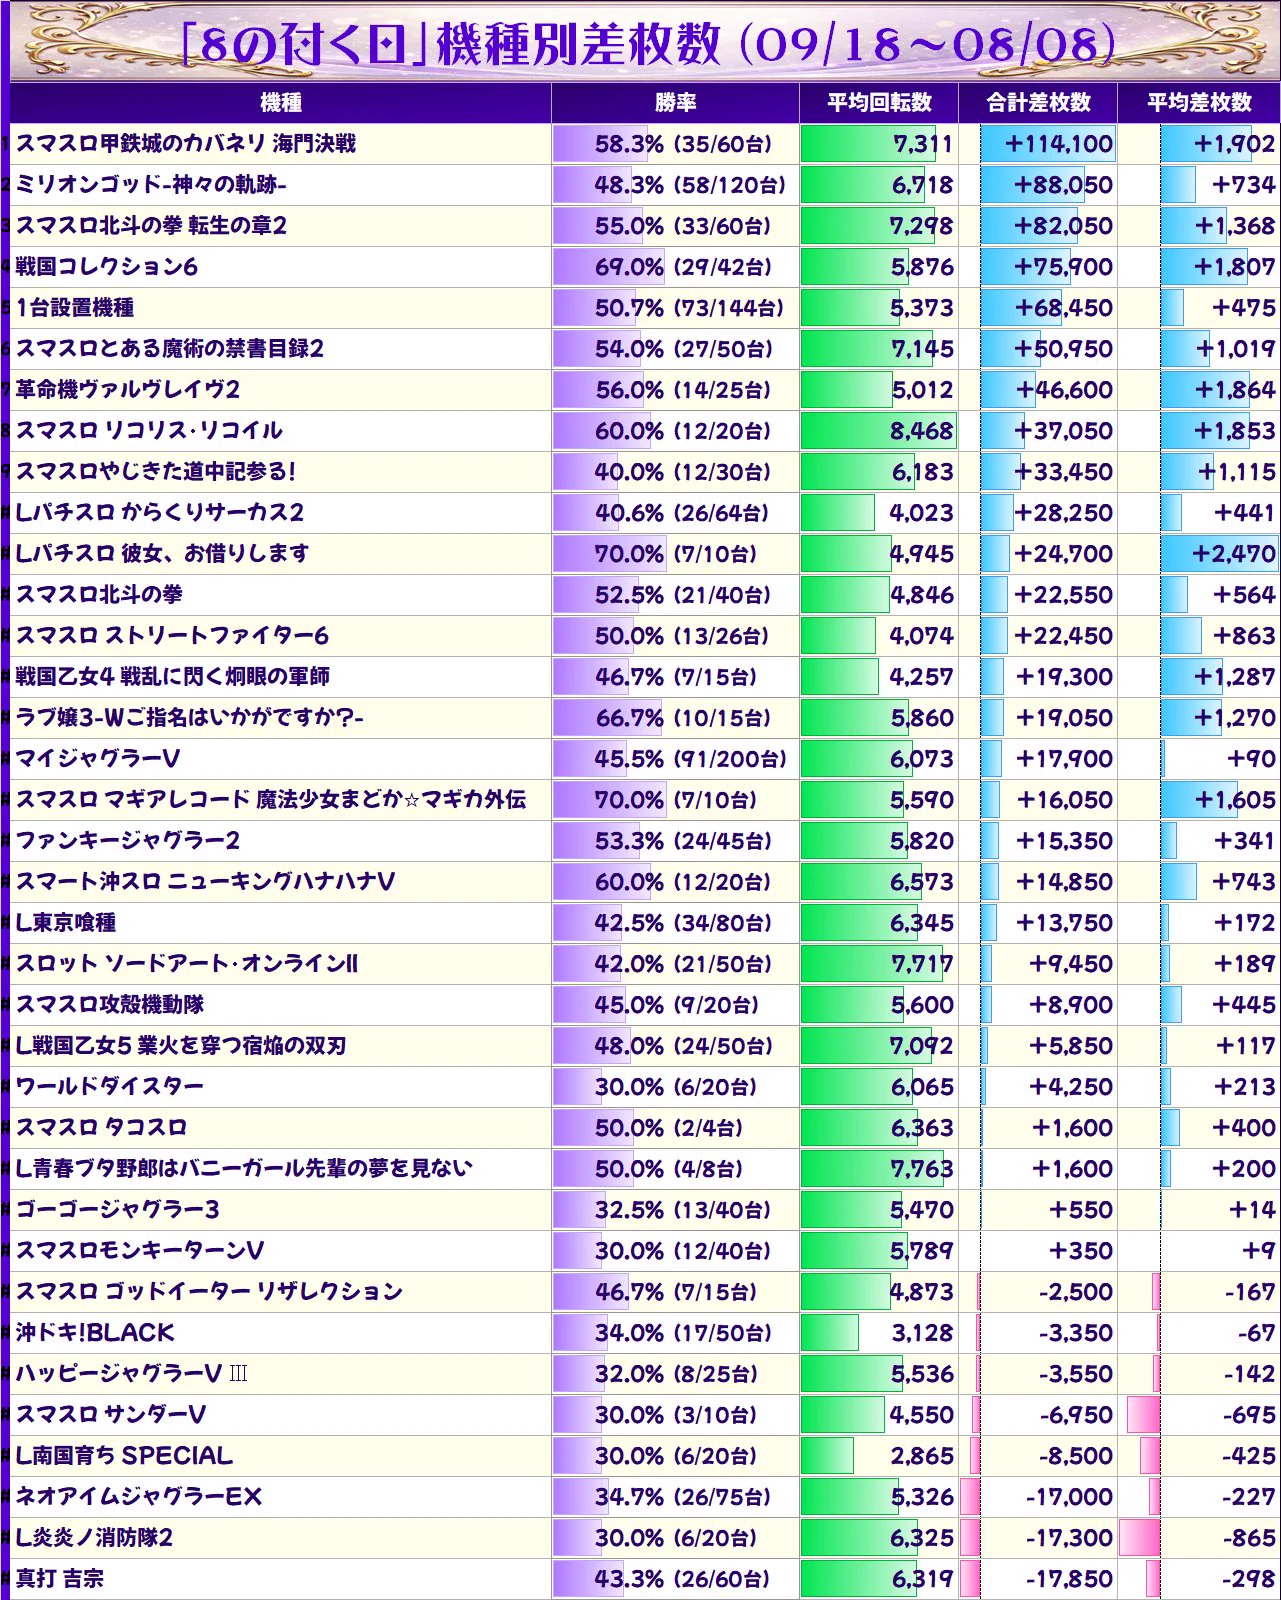Select the average spins value 7,763
Viewport: 1281px width, 1600px height.
pos(922,1169)
